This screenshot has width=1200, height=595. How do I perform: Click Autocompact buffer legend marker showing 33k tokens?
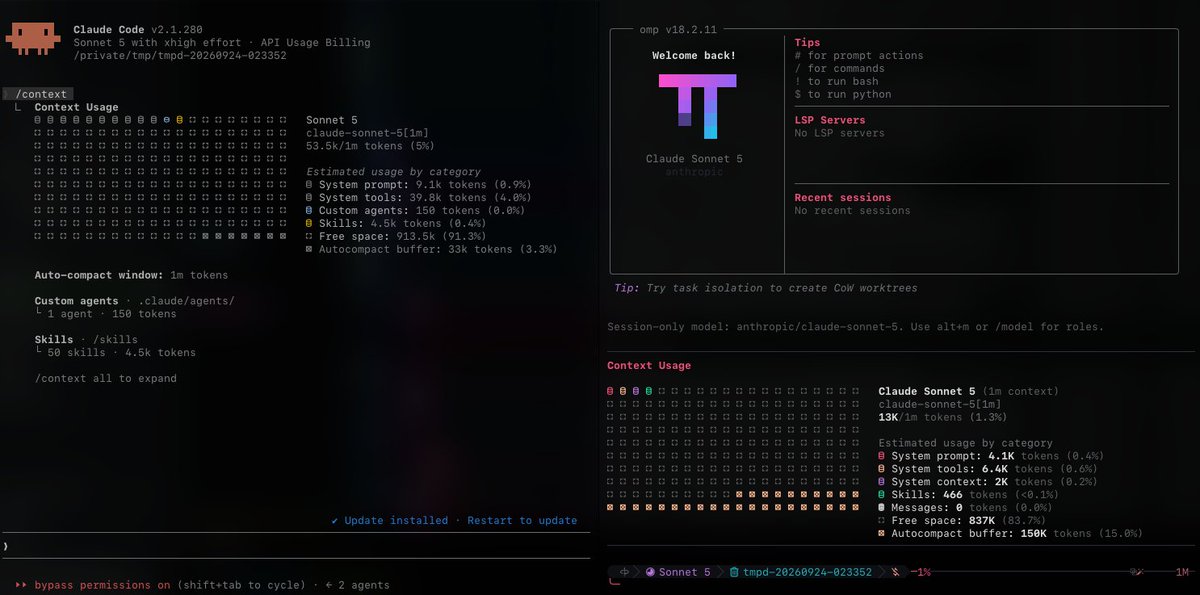(x=309, y=250)
